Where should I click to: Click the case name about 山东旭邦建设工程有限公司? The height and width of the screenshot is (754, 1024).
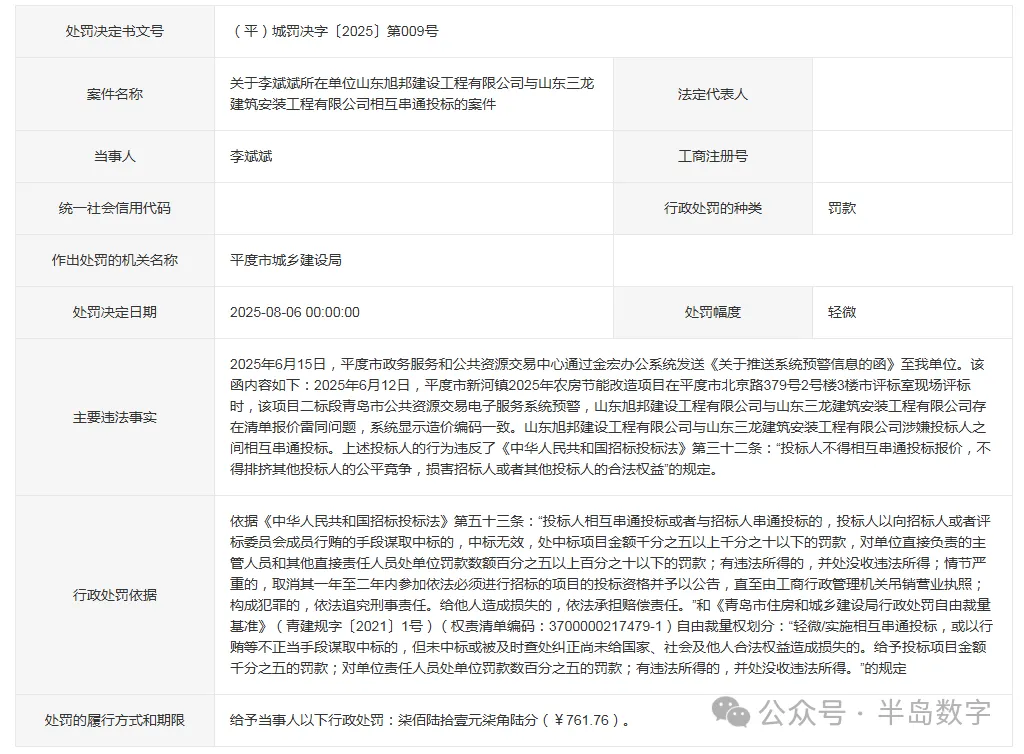(x=410, y=94)
